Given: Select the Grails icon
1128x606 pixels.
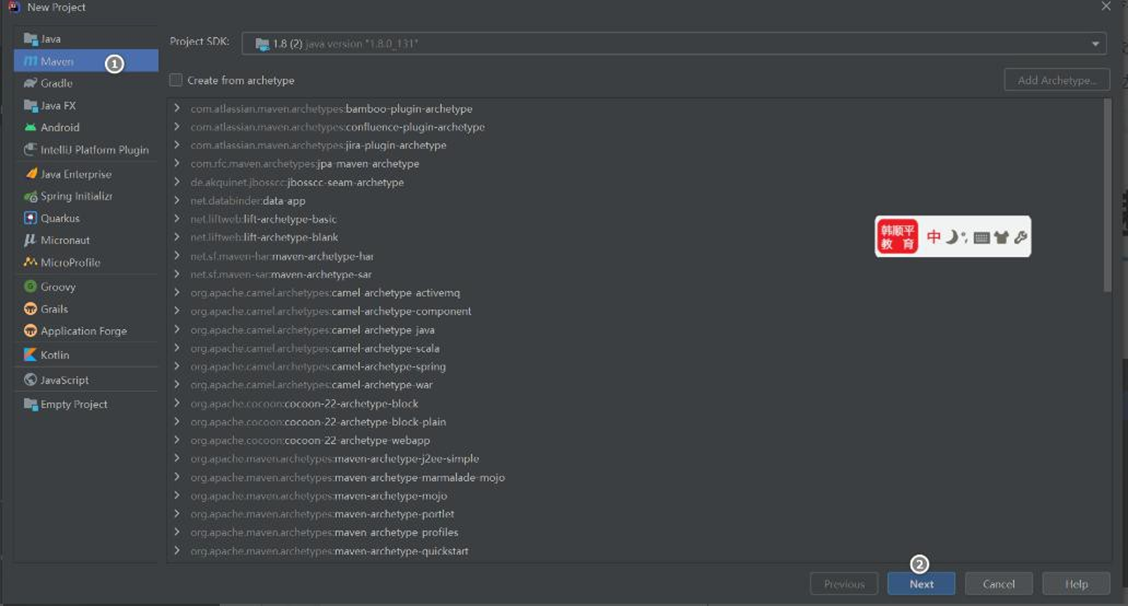Looking at the screenshot, I should point(31,309).
